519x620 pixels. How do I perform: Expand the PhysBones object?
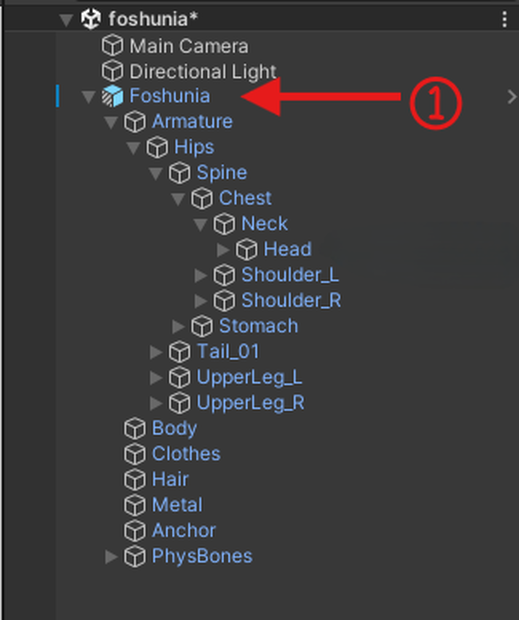[x=111, y=556]
